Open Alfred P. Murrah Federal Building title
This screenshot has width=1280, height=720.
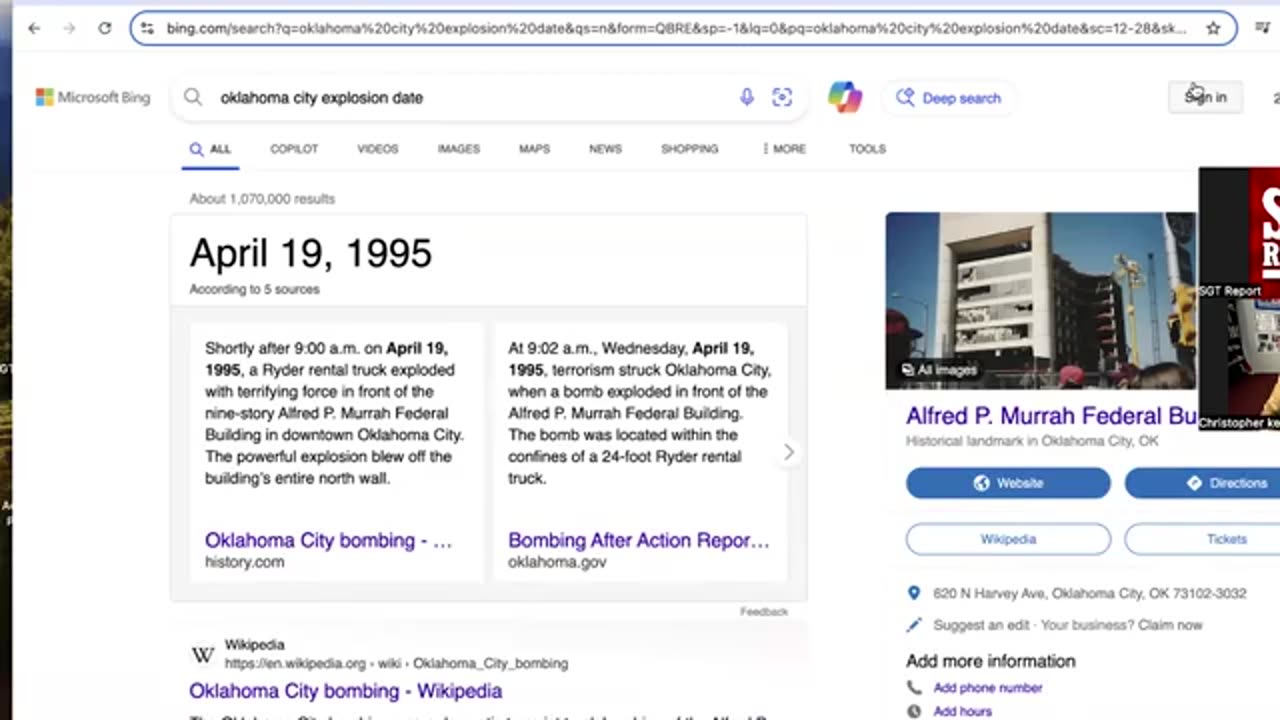click(1050, 416)
